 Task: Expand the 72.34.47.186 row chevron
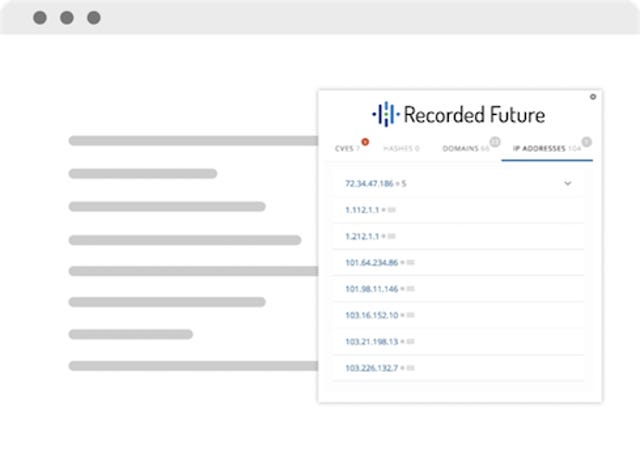[568, 183]
